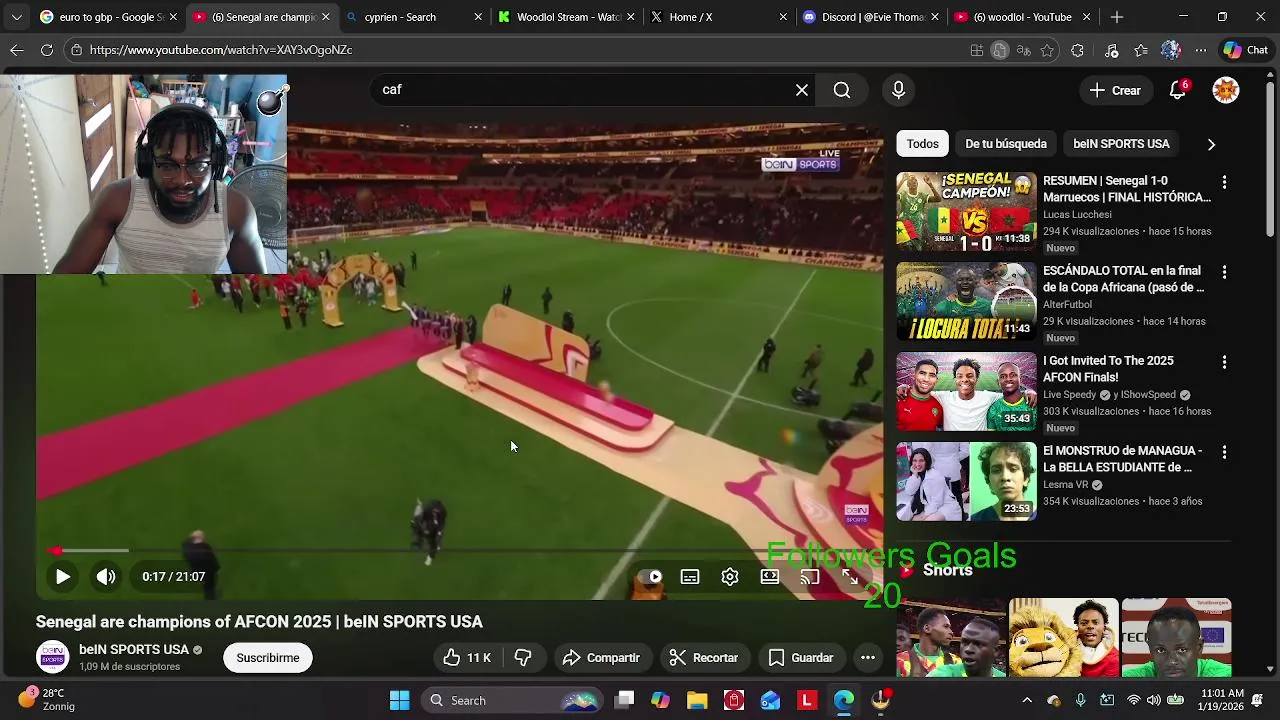Select the beIN SPORTS USA filter chip

[x=1121, y=144]
